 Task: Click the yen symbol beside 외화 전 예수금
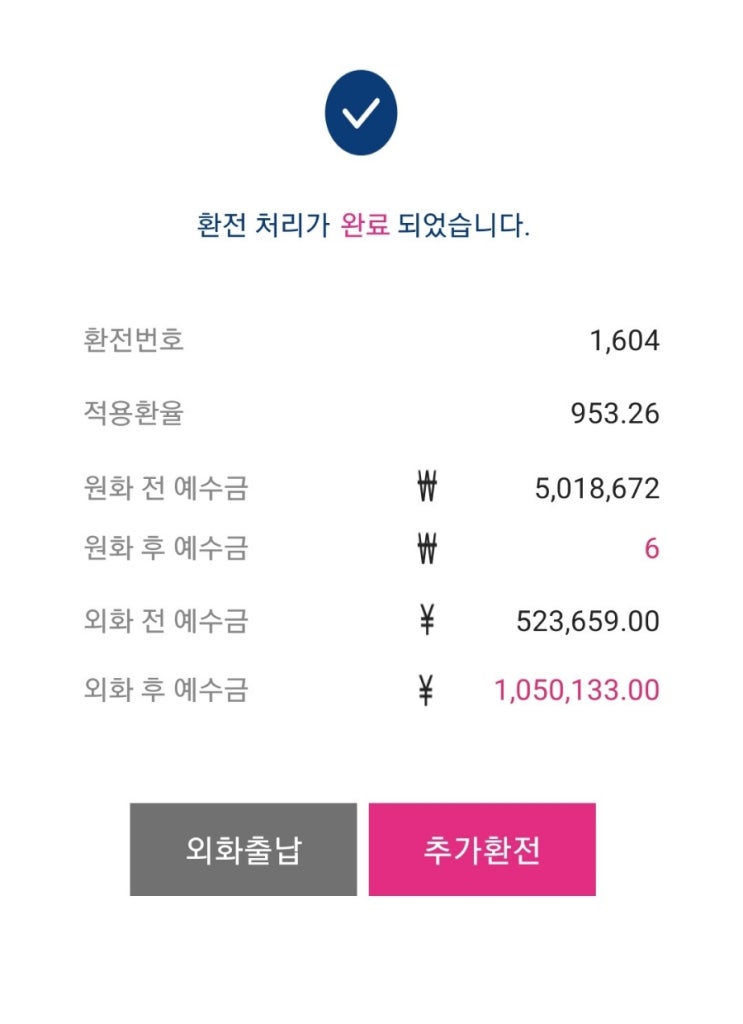click(x=427, y=622)
